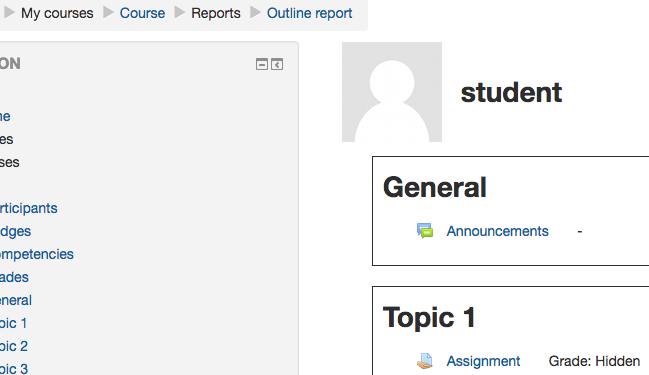Go to Course in the breadcrumb
Viewport: 649px width, 375px height.
click(142, 13)
